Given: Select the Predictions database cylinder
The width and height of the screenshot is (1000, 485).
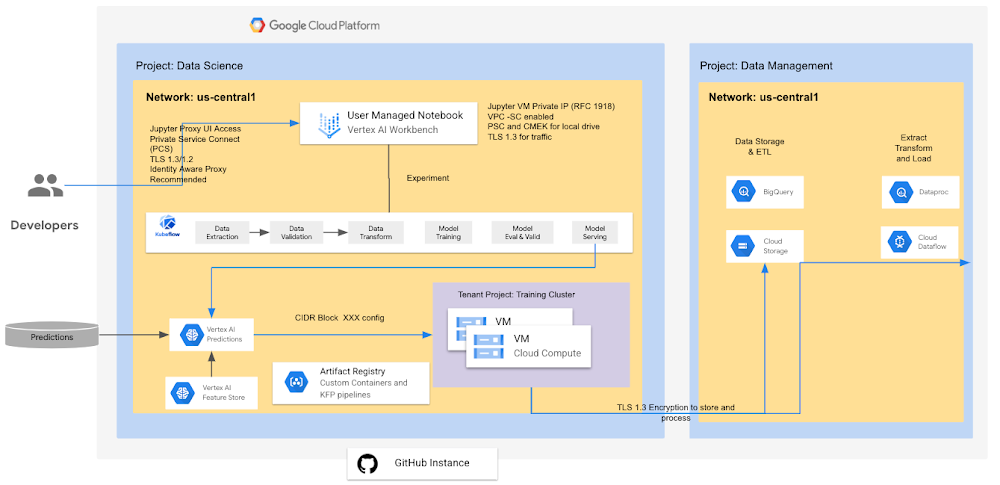Looking at the screenshot, I should pos(52,336).
